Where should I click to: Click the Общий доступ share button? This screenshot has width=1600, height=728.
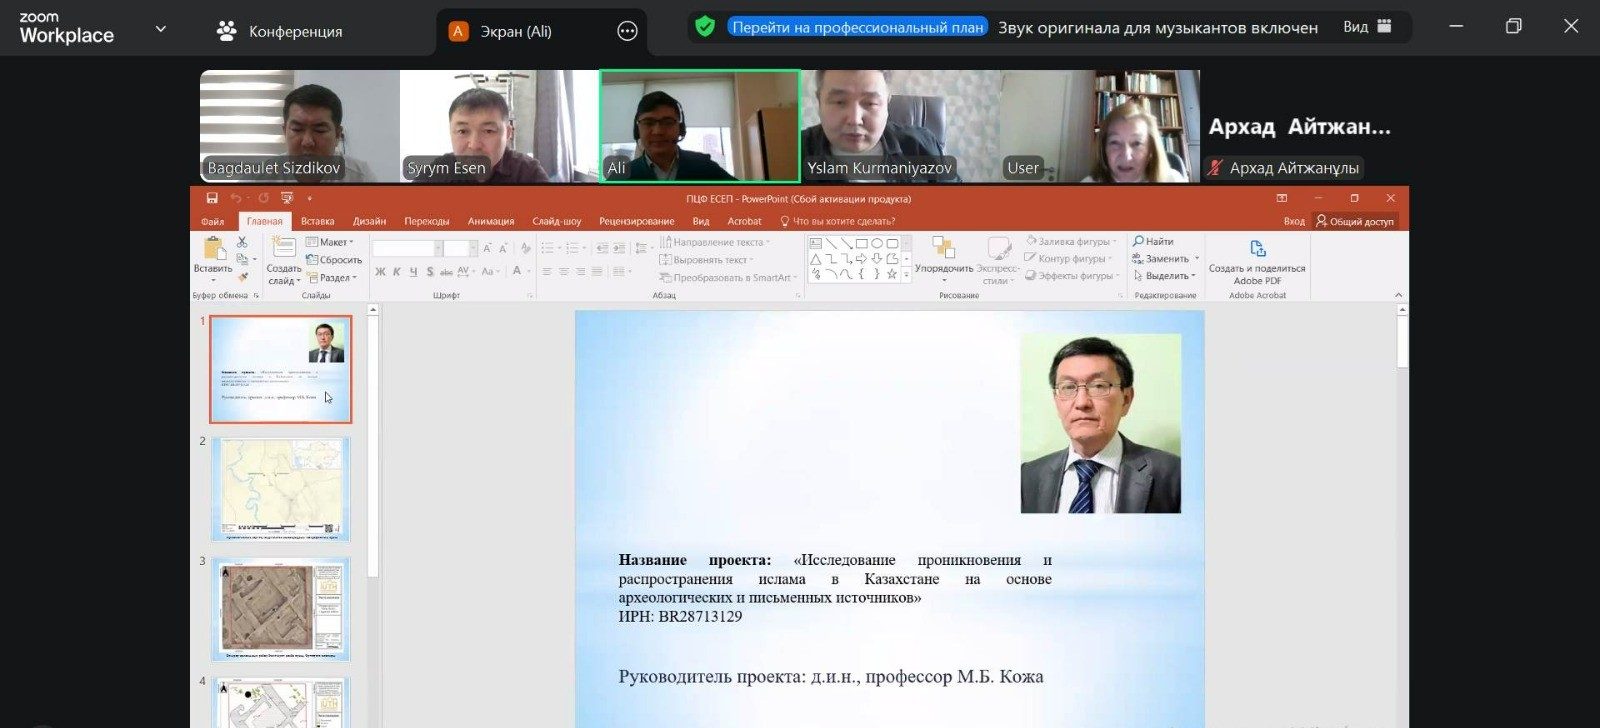click(1355, 221)
